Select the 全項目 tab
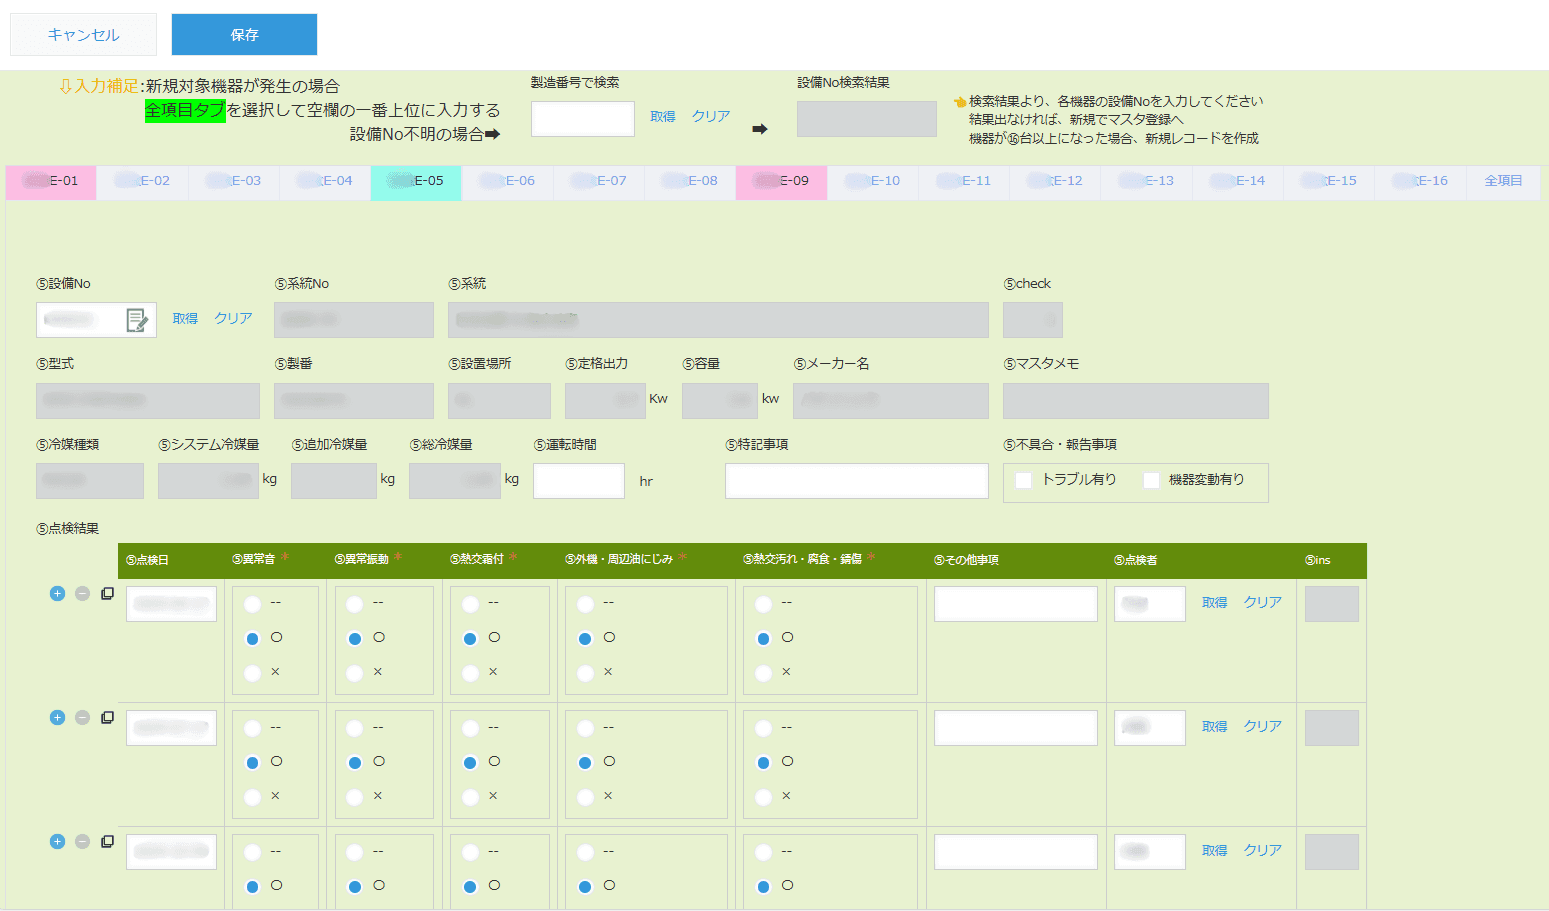This screenshot has width=1549, height=911. (1503, 181)
